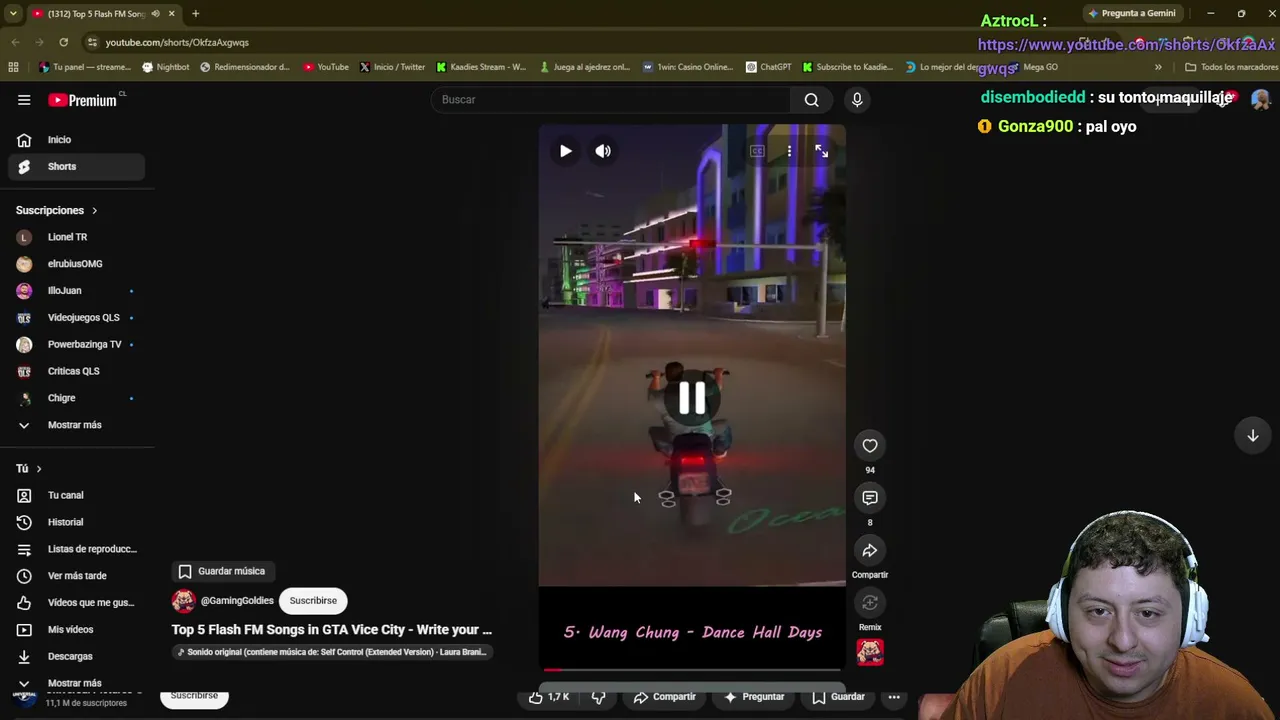Open a new browser tab
This screenshot has width=1280, height=720.
pyautogui.click(x=196, y=14)
